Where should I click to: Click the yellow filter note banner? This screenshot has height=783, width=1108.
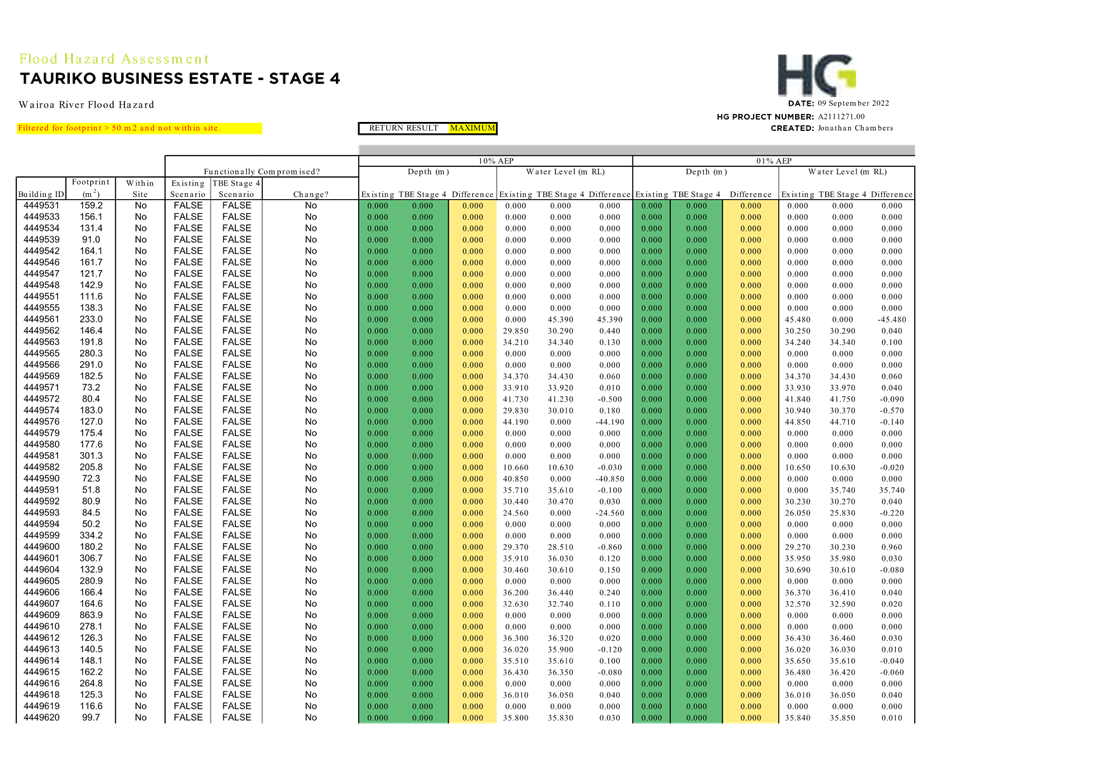pyautogui.click(x=139, y=128)
